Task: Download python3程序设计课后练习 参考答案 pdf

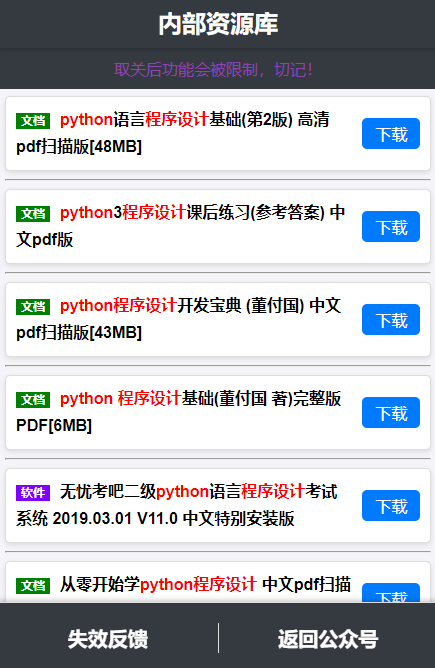Action: pyautogui.click(x=391, y=227)
